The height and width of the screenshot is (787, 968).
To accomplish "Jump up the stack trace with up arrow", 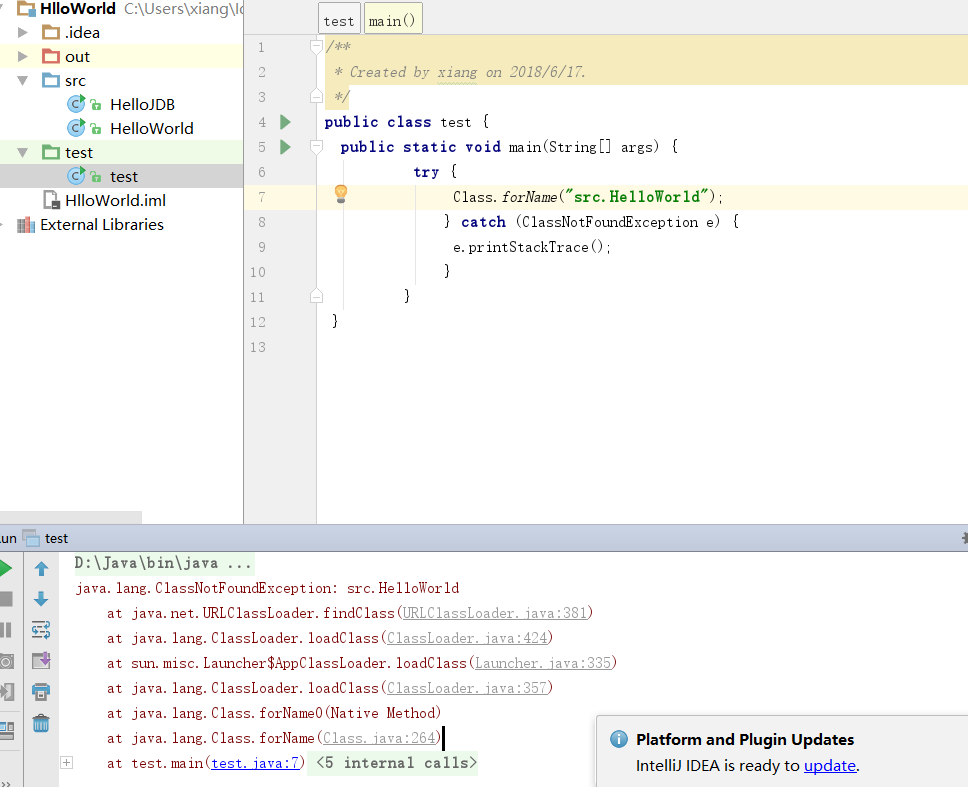I will [41, 568].
